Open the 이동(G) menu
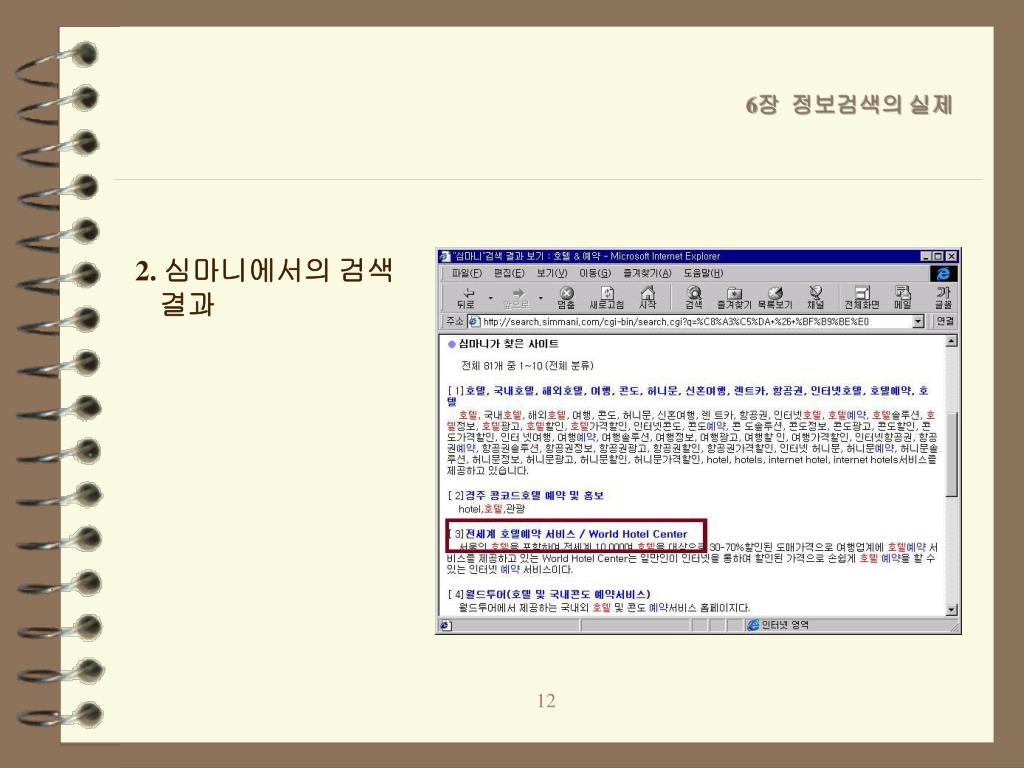The width and height of the screenshot is (1024, 768). pos(594,273)
